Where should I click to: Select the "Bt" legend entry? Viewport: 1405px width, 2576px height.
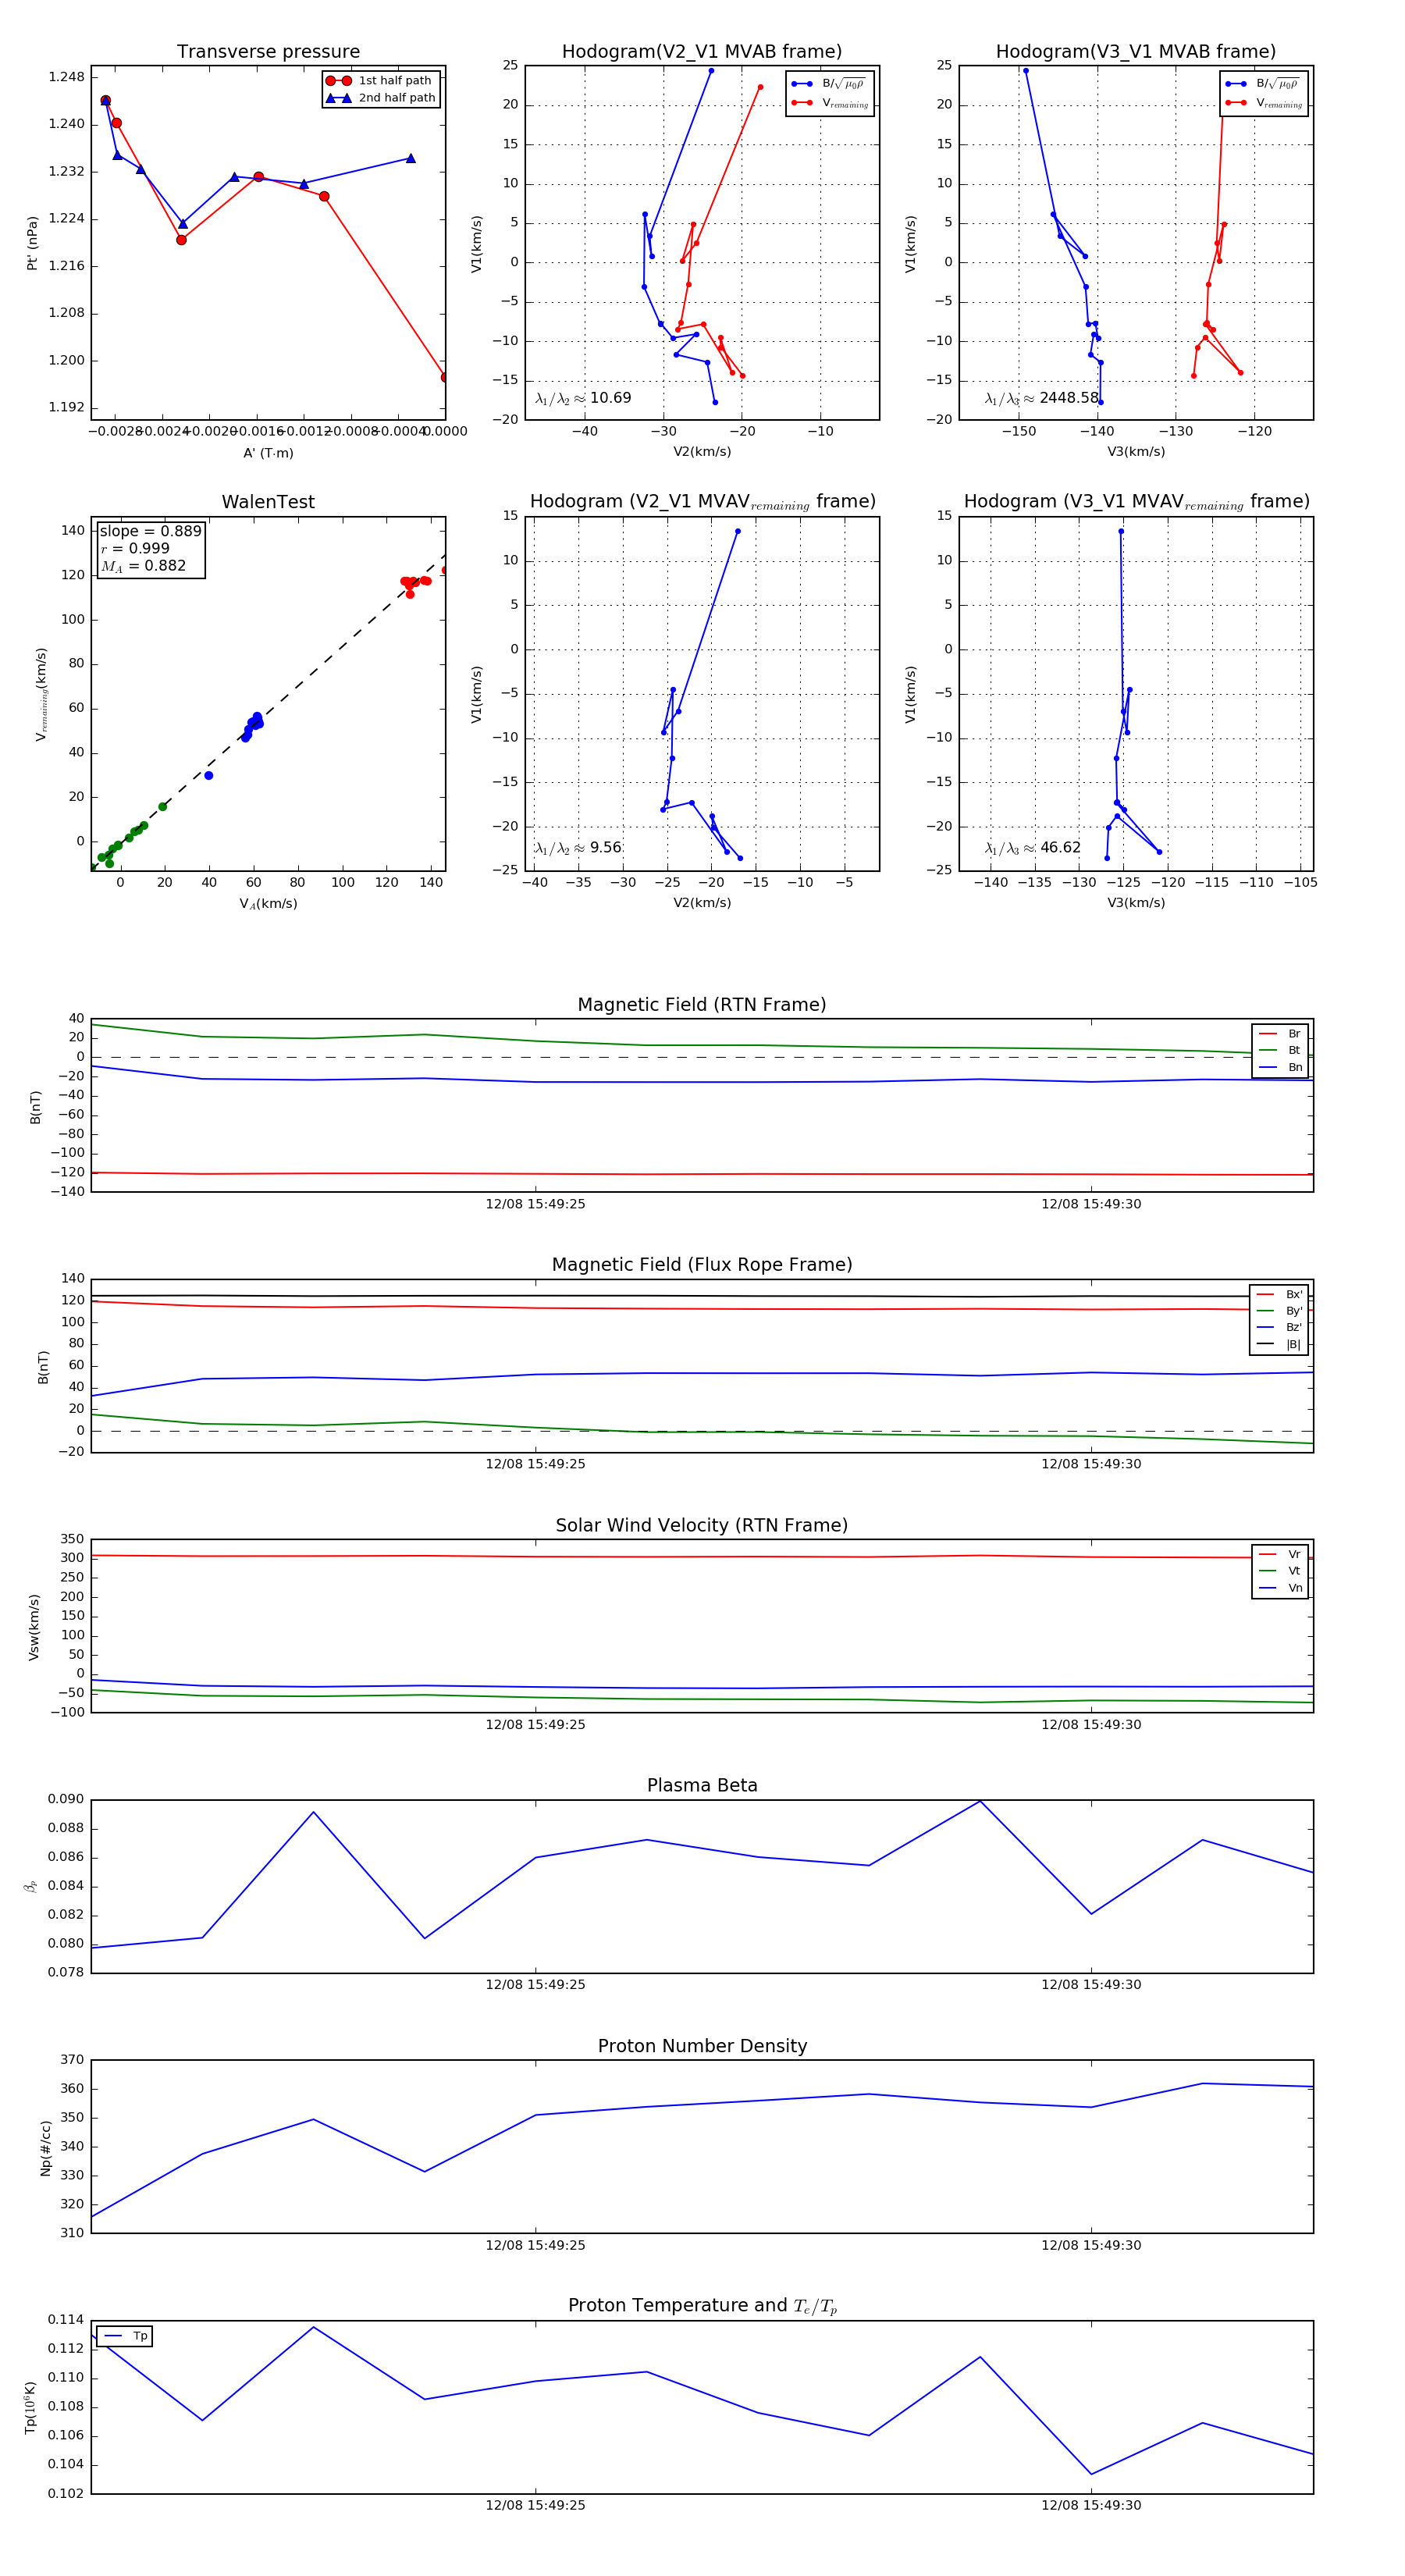click(1280, 1050)
